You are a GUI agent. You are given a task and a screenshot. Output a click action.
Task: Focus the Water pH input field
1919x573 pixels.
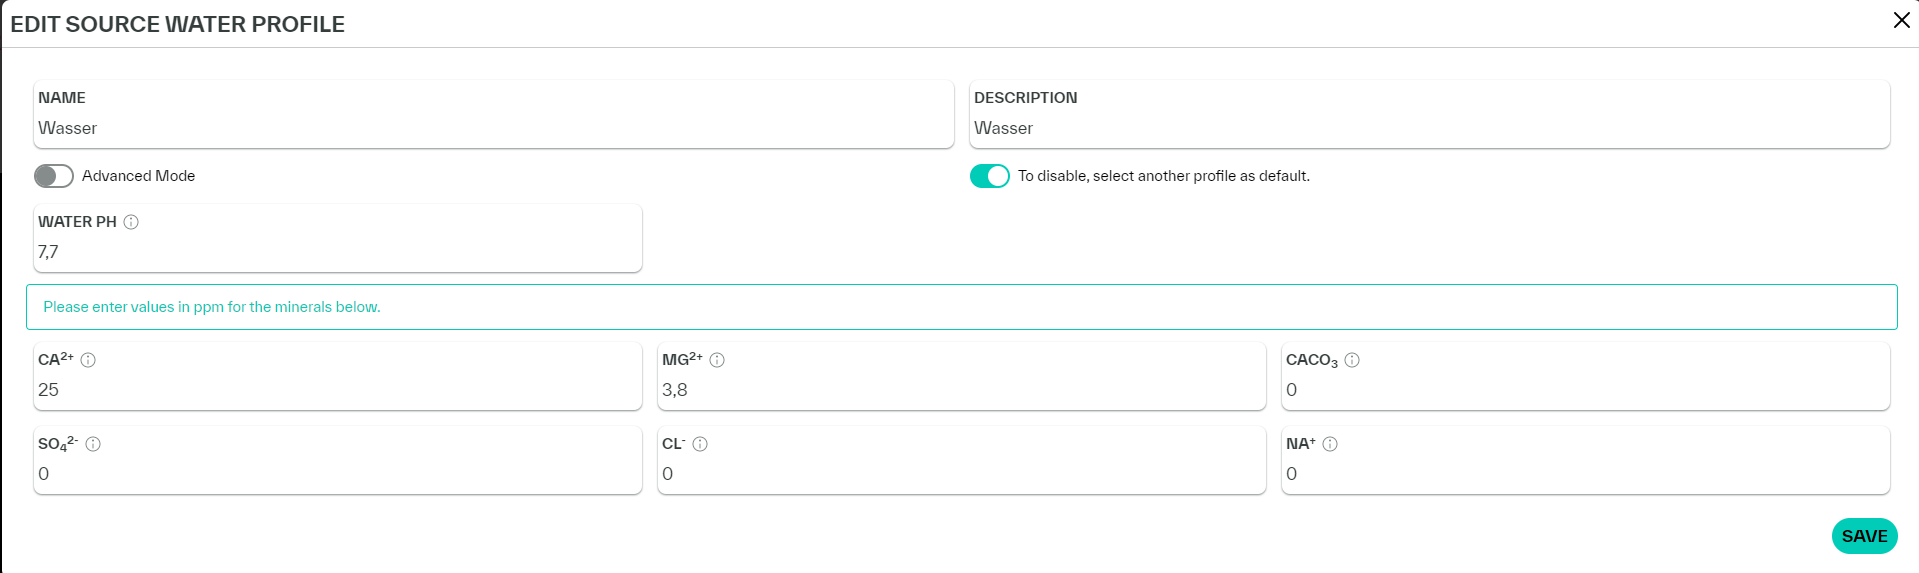[x=336, y=253]
